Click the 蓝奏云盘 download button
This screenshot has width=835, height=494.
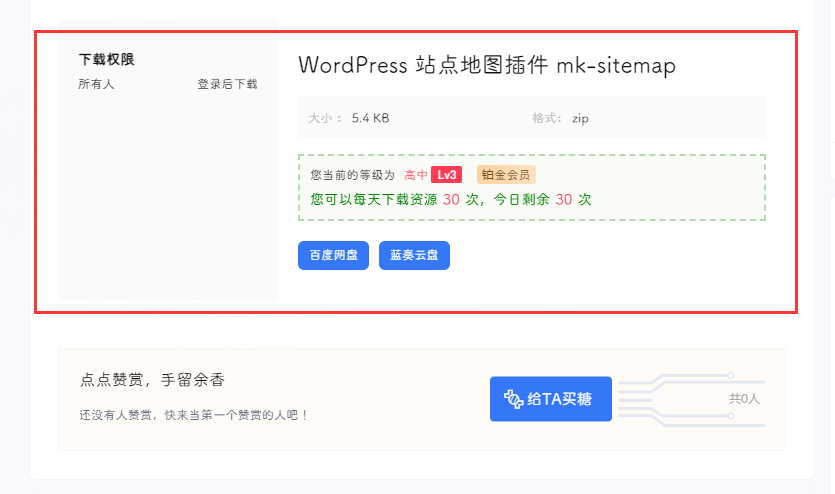(x=414, y=256)
